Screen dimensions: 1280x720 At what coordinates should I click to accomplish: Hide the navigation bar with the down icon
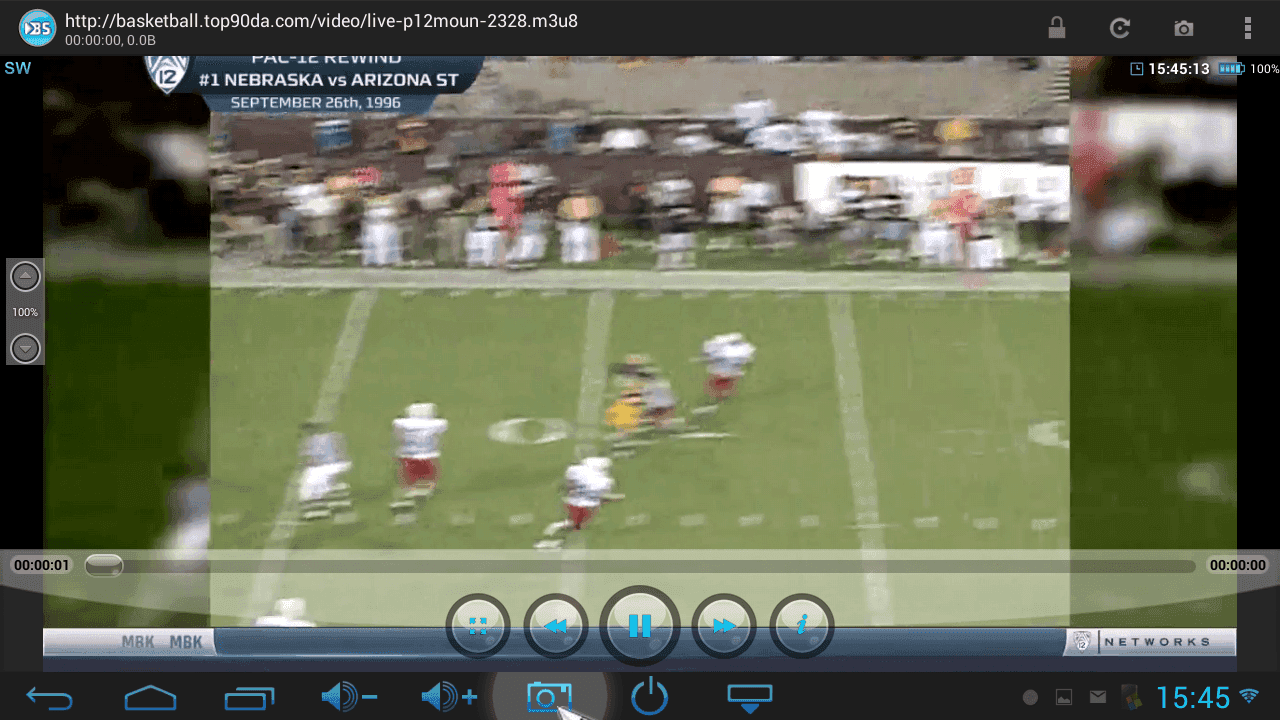[x=749, y=698]
